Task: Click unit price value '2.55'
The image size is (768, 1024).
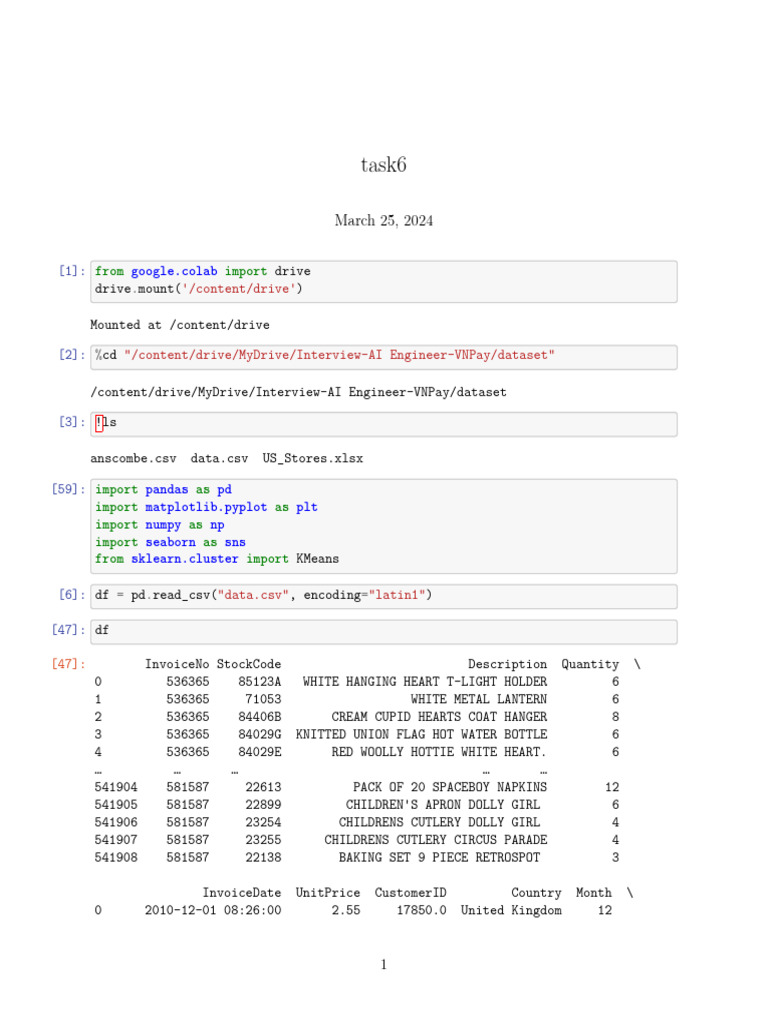Action: [x=345, y=910]
